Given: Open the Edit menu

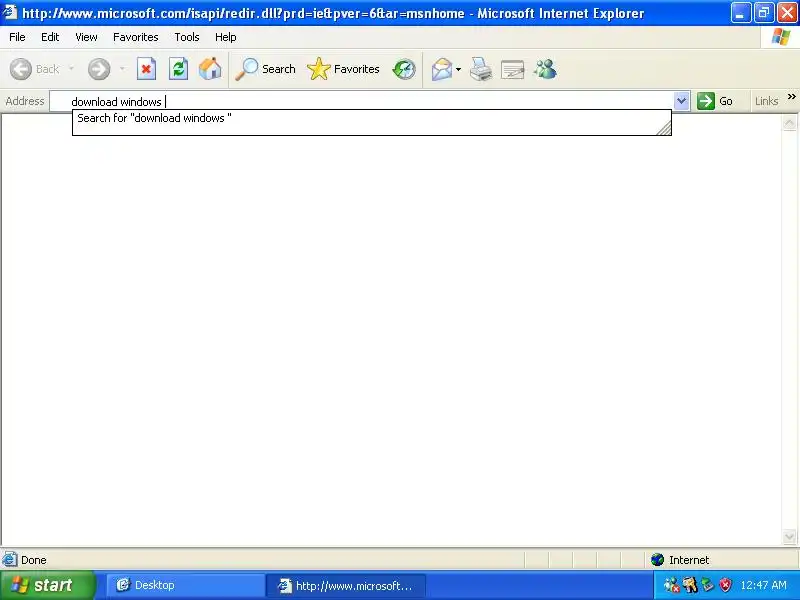Looking at the screenshot, I should [x=50, y=37].
